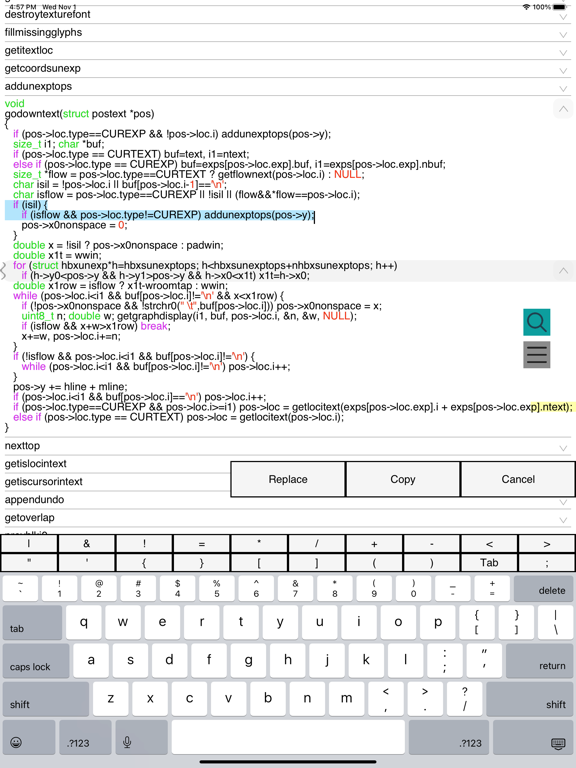
Task: Tap the return key
Action: (x=539, y=661)
